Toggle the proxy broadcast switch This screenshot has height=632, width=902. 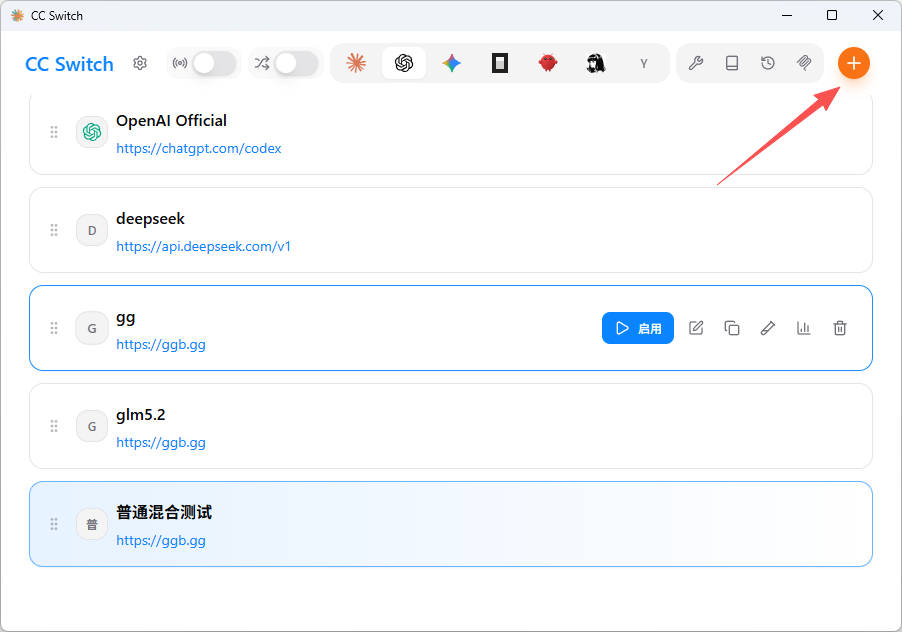coord(214,63)
